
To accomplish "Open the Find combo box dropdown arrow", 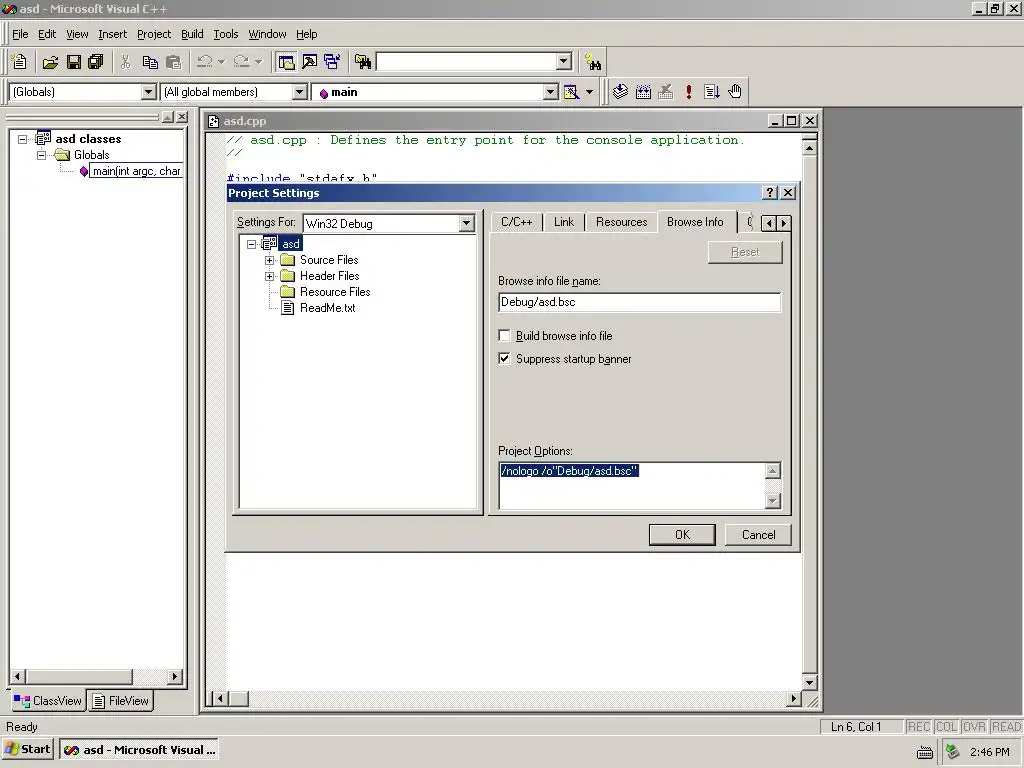I will [564, 61].
